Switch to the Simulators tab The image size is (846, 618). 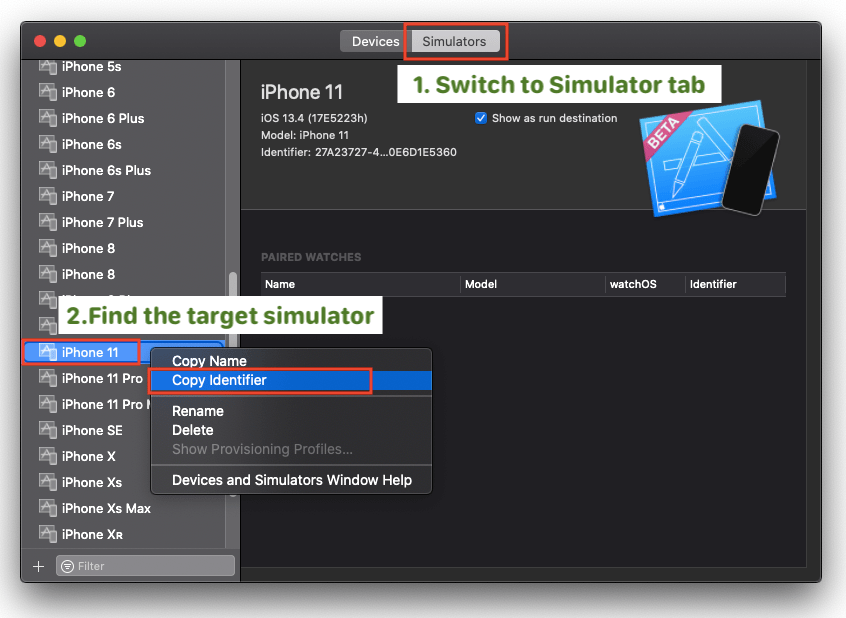pyautogui.click(x=454, y=42)
